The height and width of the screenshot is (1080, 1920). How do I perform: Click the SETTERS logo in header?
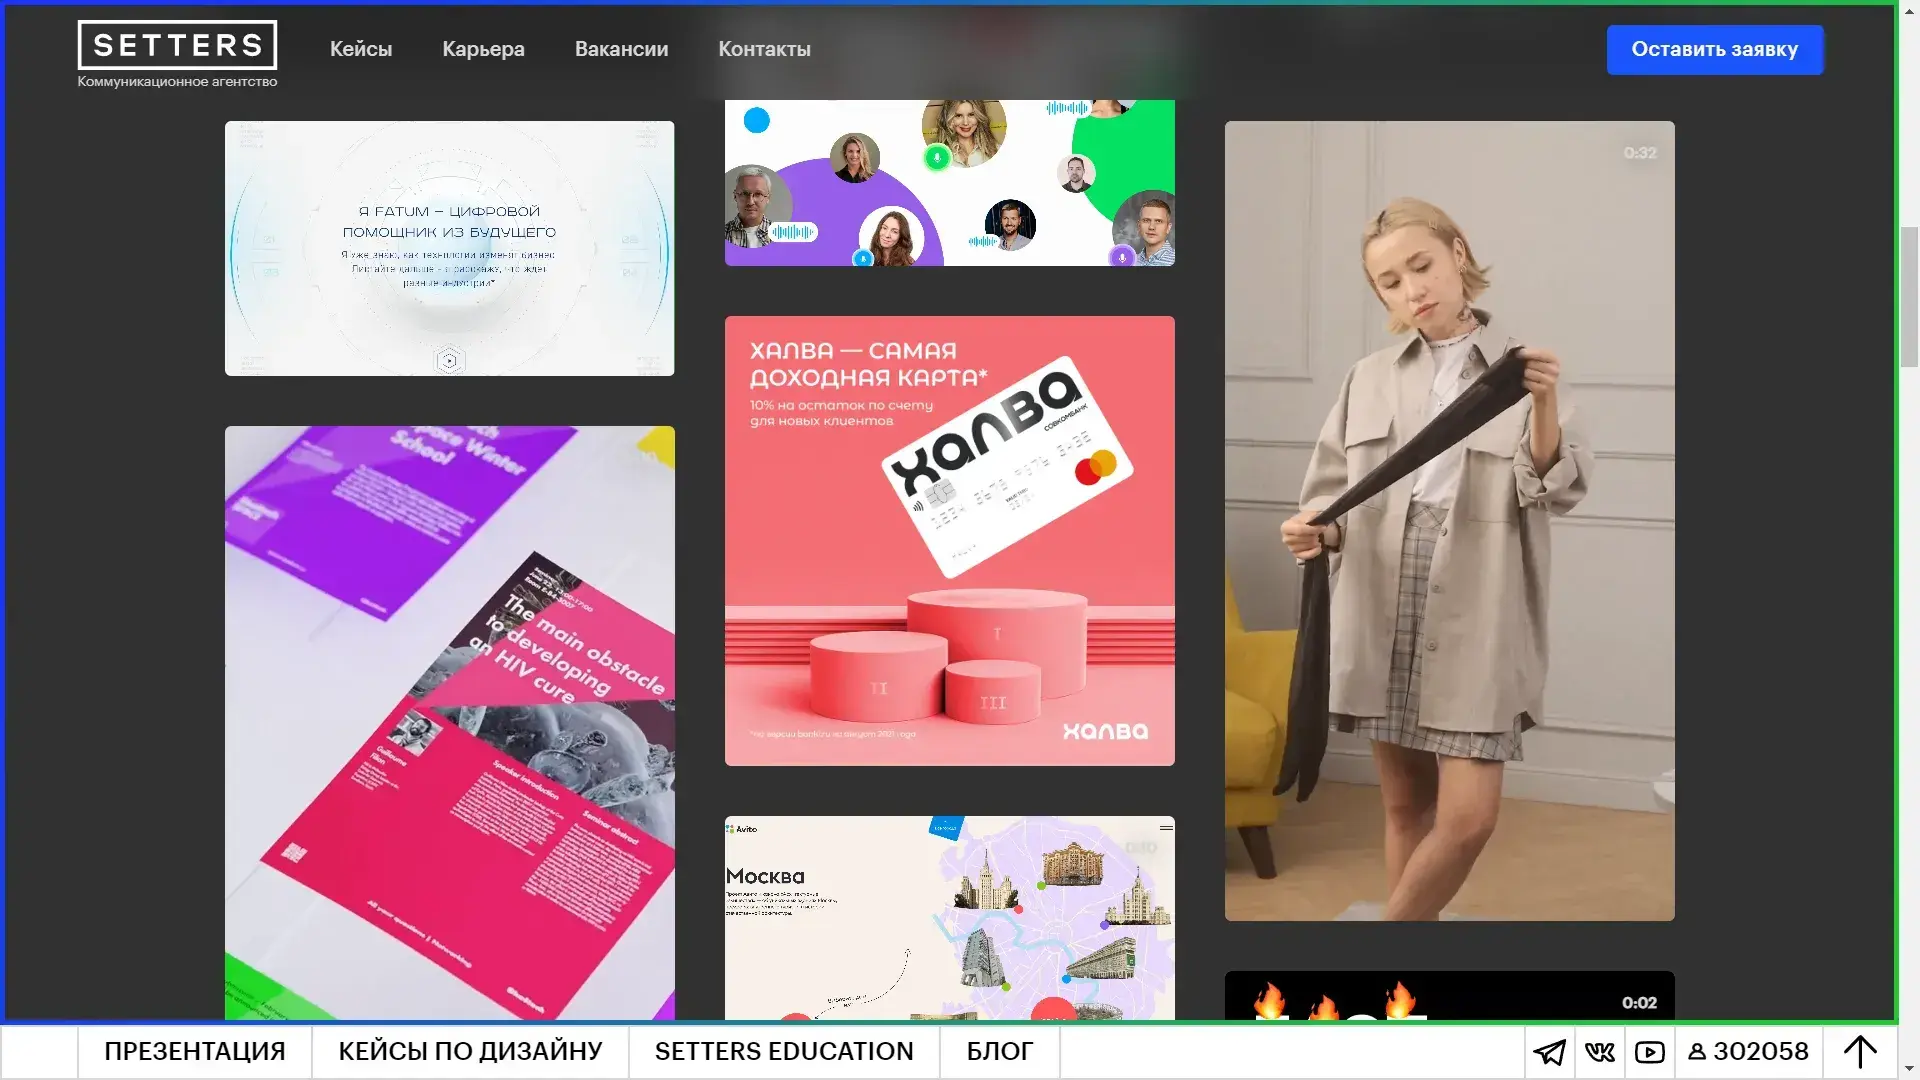pyautogui.click(x=177, y=46)
